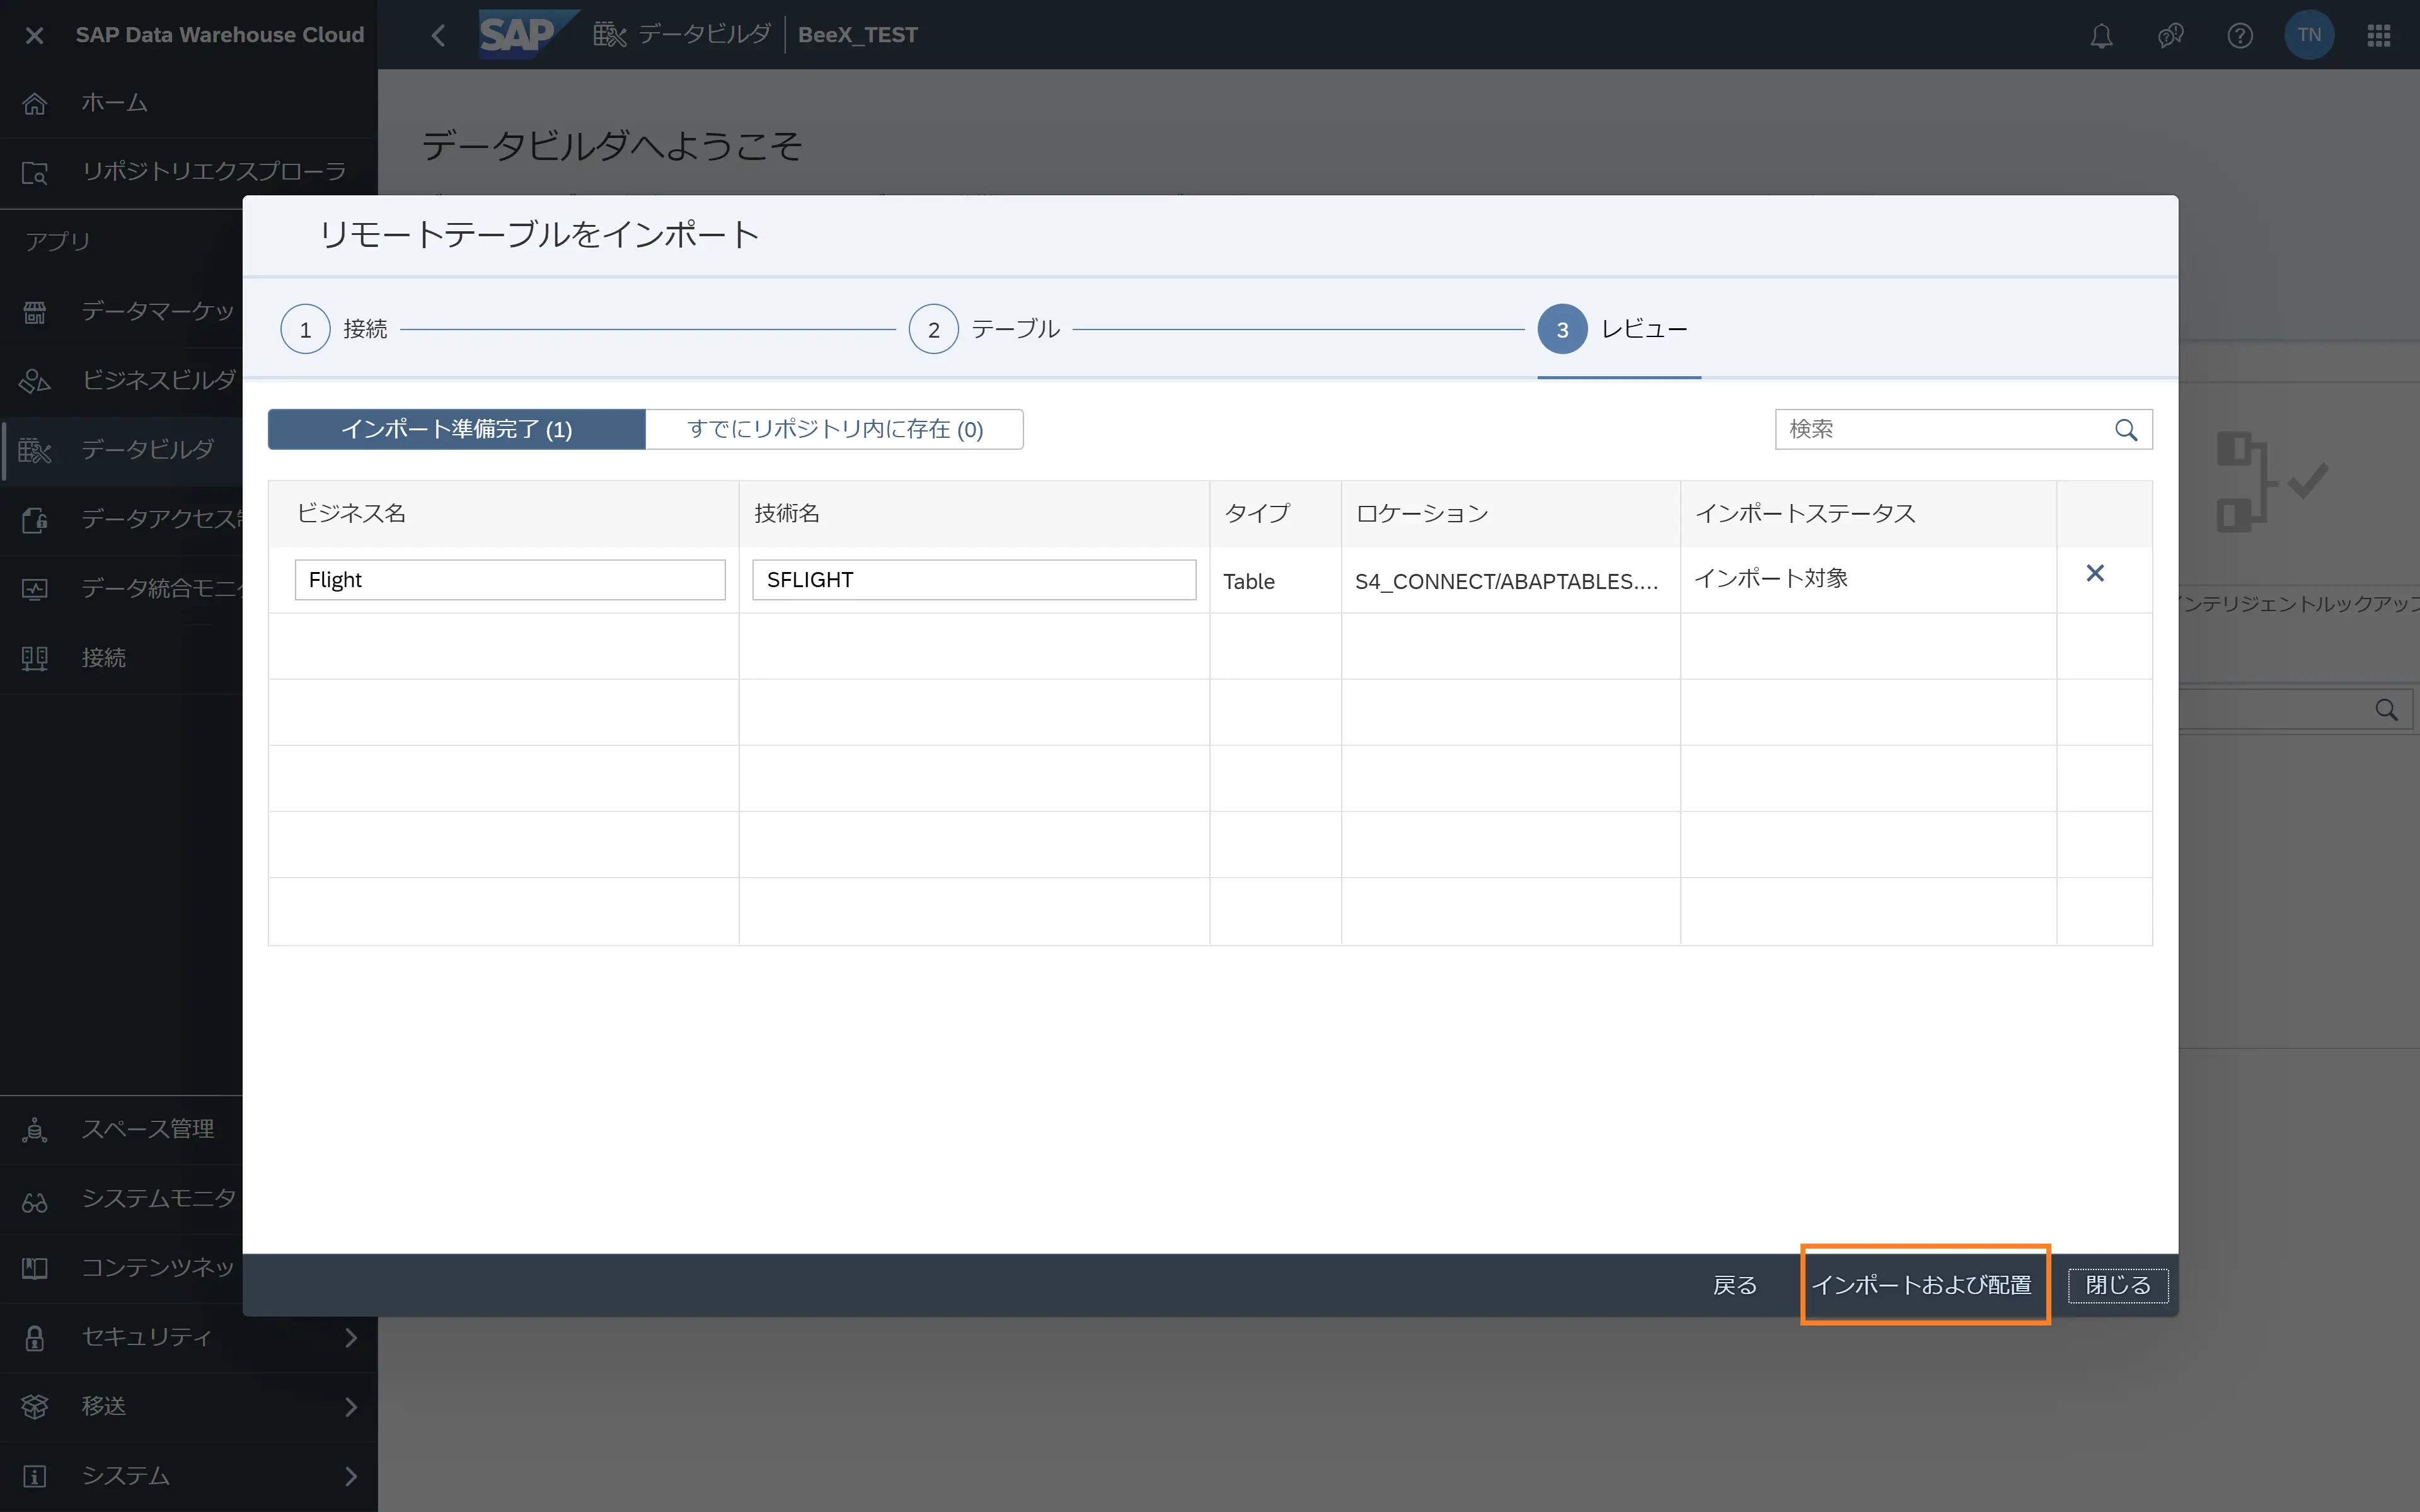
Task: Open the Data Builder sidebar icon
Action: click(x=35, y=450)
